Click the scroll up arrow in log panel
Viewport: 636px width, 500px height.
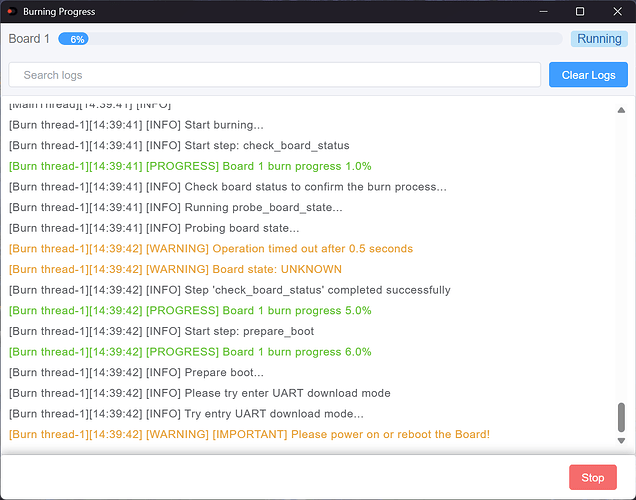click(621, 110)
